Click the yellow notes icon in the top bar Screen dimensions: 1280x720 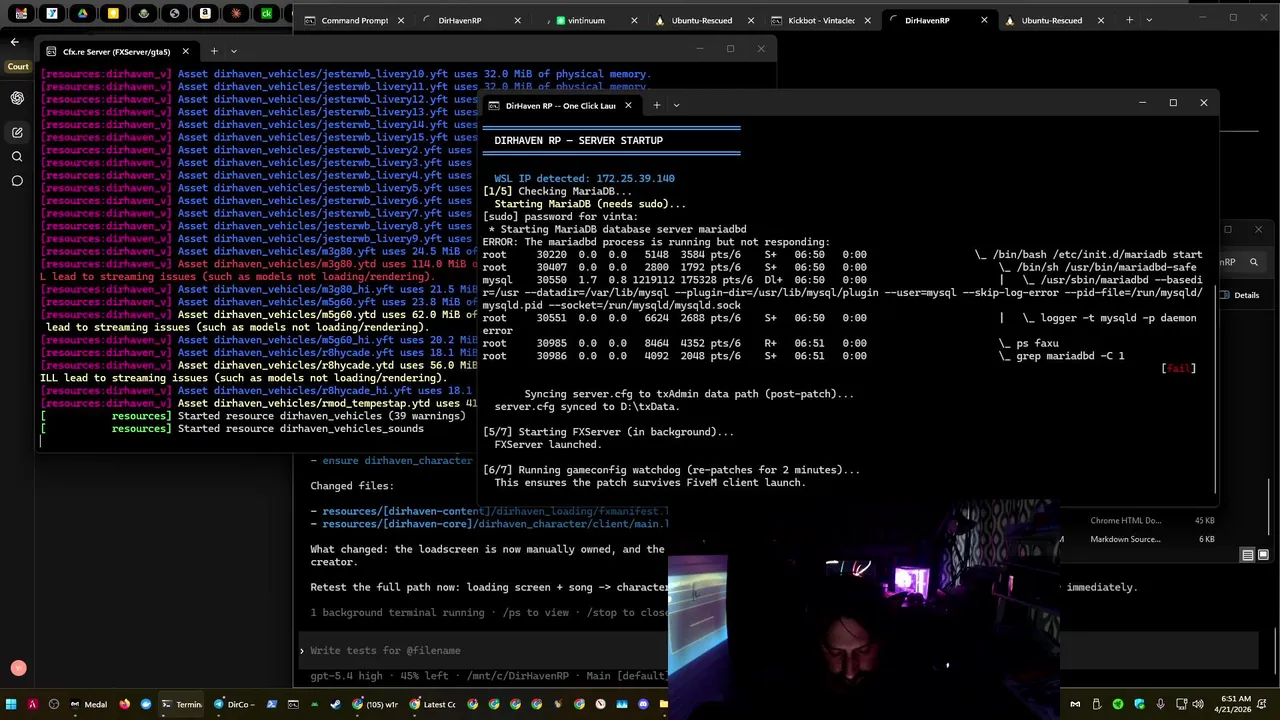[x=113, y=14]
